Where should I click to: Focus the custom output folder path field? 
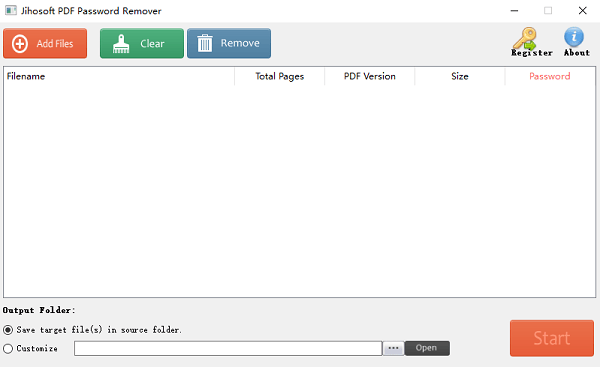228,348
